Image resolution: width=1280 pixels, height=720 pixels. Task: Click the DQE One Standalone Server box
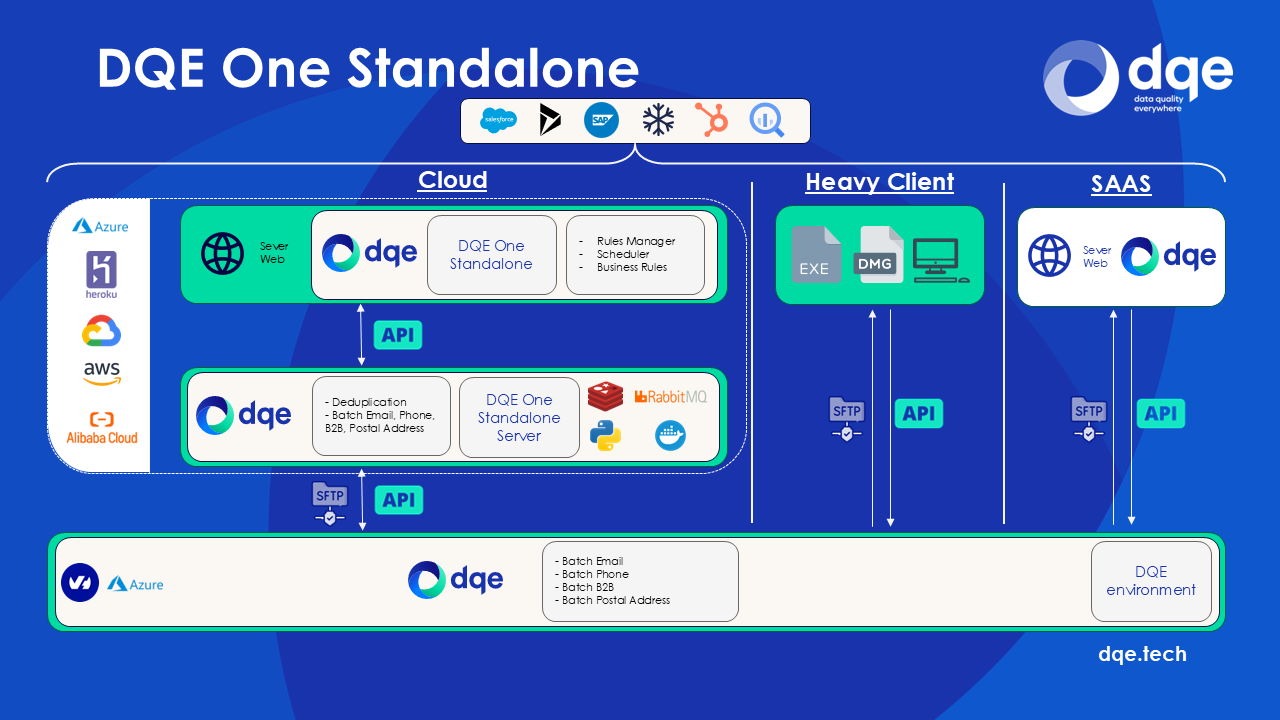[x=519, y=417]
